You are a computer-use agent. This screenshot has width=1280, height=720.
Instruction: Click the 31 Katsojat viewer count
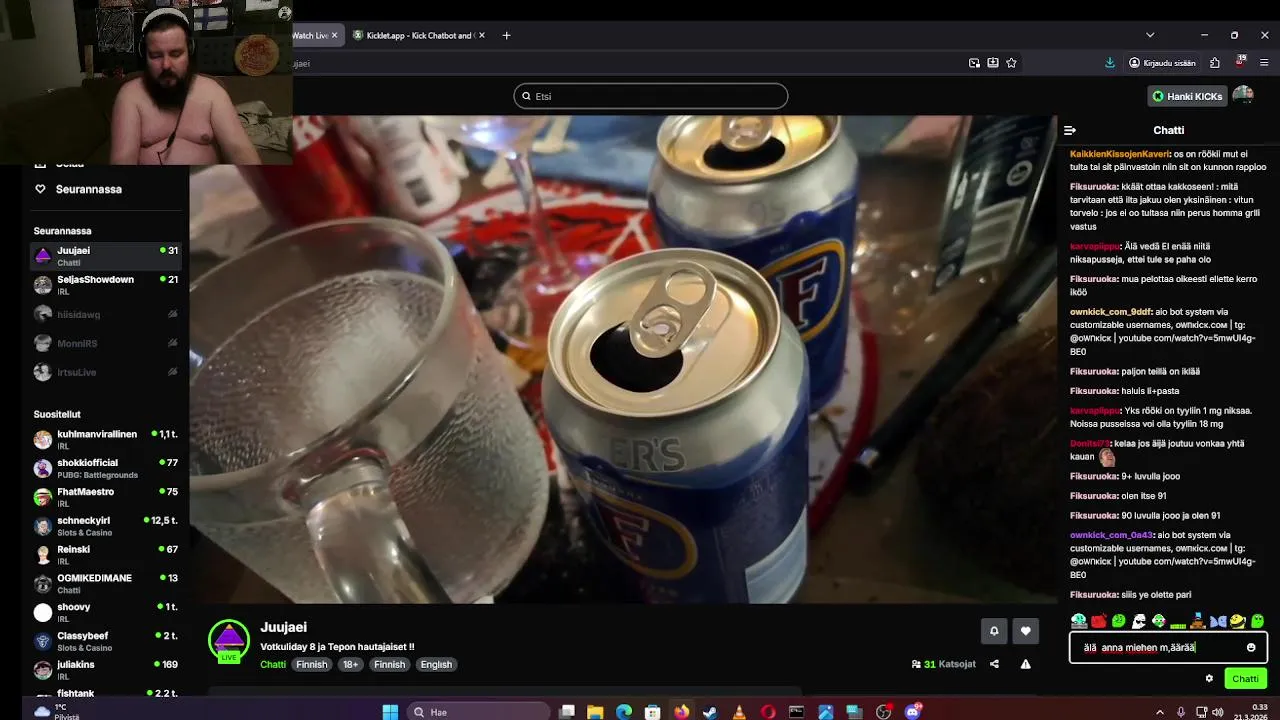pyautogui.click(x=943, y=664)
